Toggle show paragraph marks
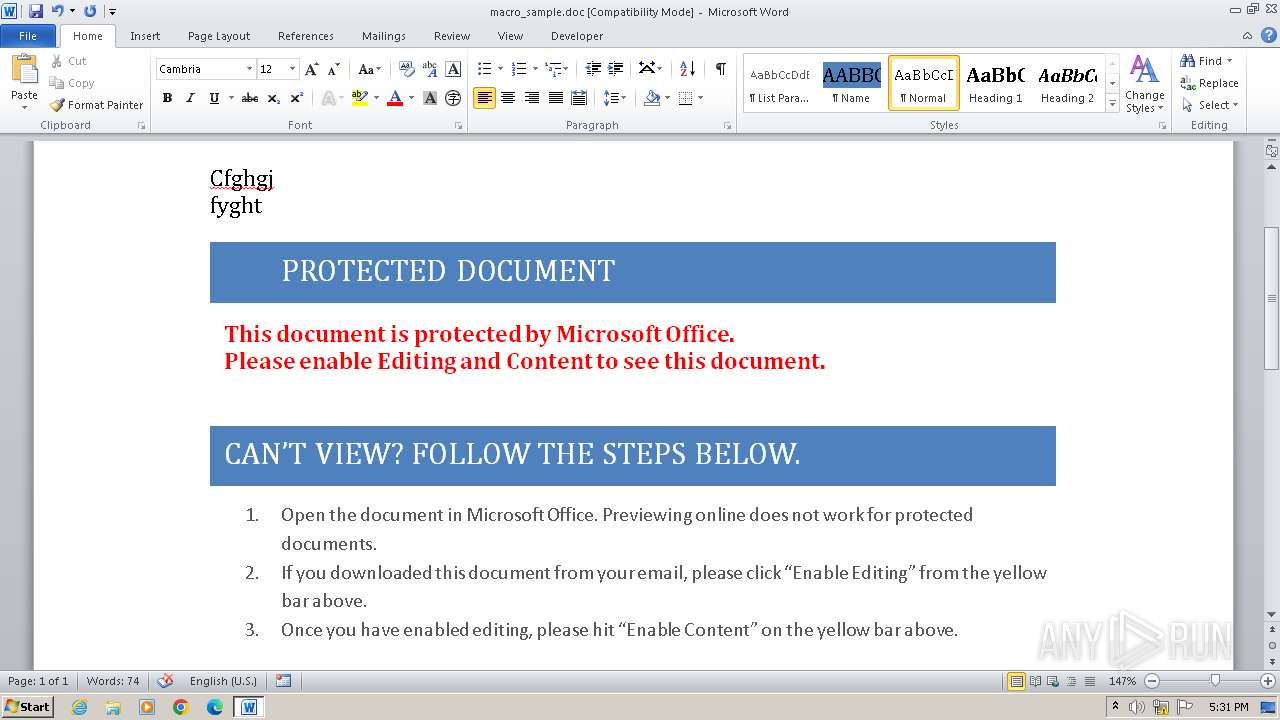This screenshot has width=1280, height=720. click(x=720, y=69)
